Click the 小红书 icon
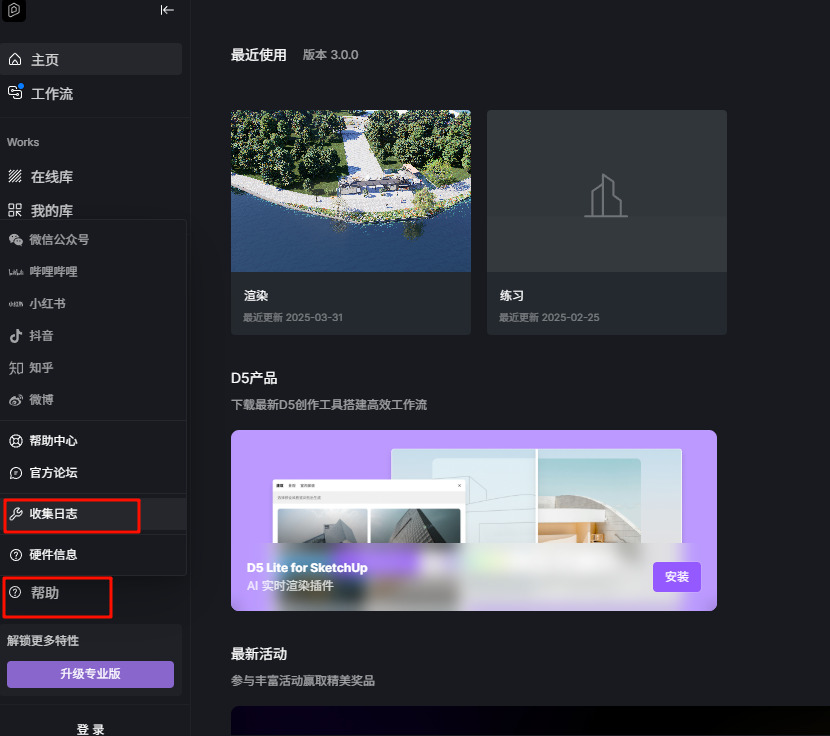 (x=16, y=304)
